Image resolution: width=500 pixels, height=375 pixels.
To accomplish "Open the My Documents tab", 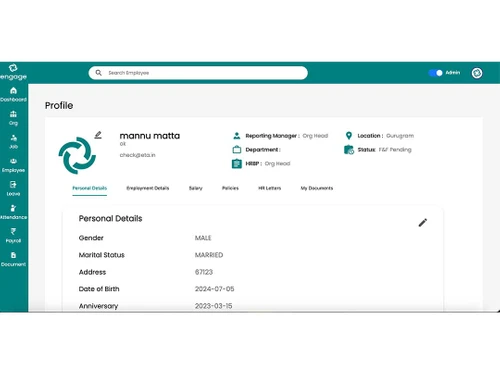I will [x=317, y=188].
